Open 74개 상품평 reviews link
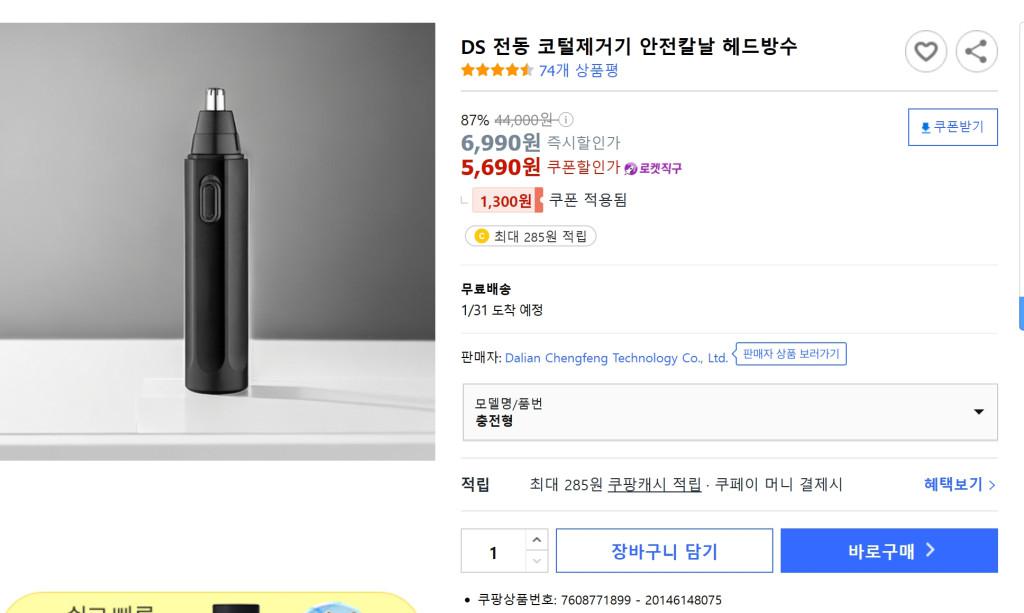Screen dimensions: 1024x613 pyautogui.click(x=578, y=71)
